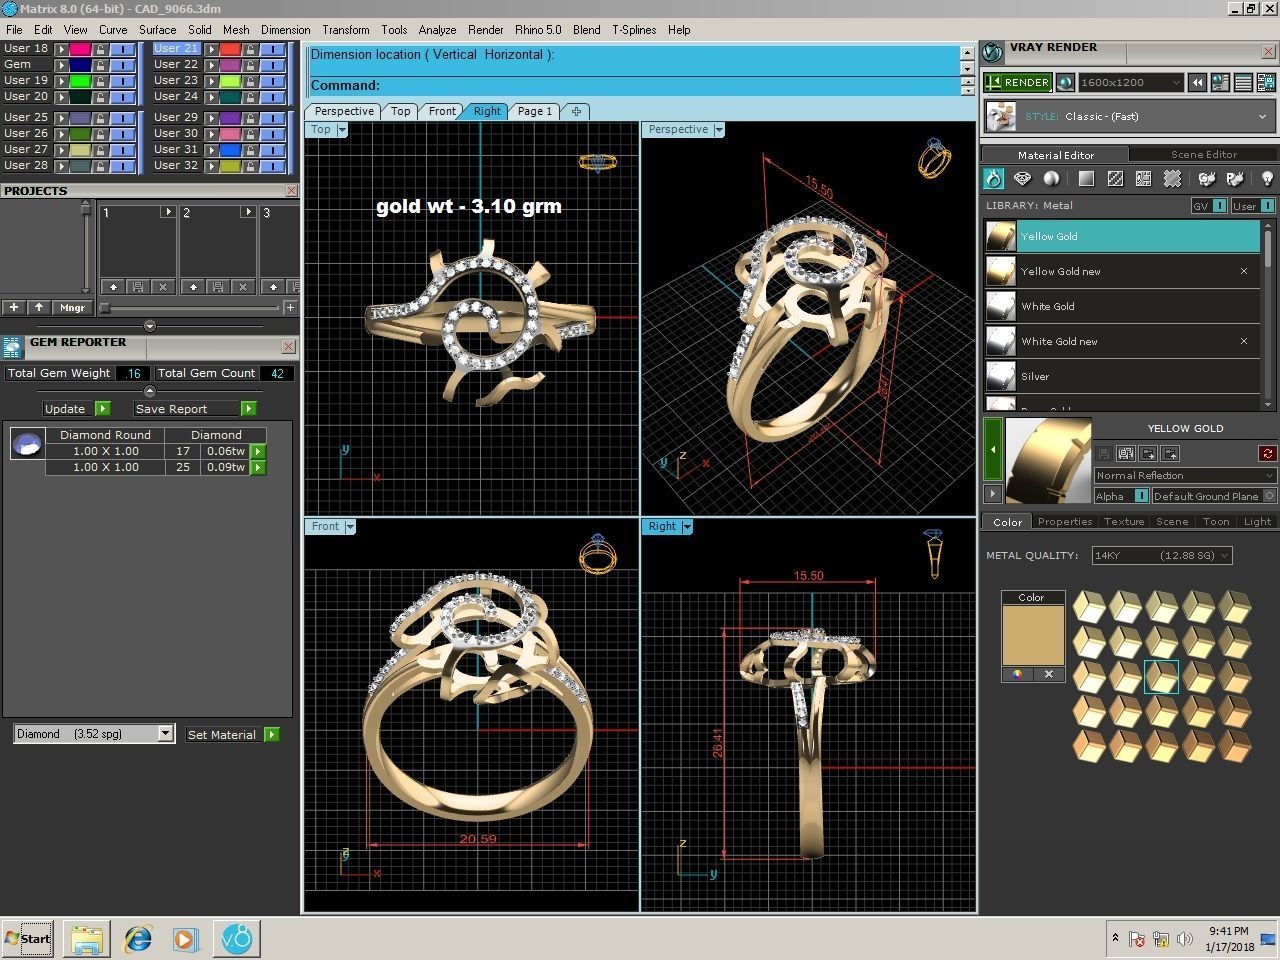Click the cross-shaped patch material icon

coord(1172,179)
